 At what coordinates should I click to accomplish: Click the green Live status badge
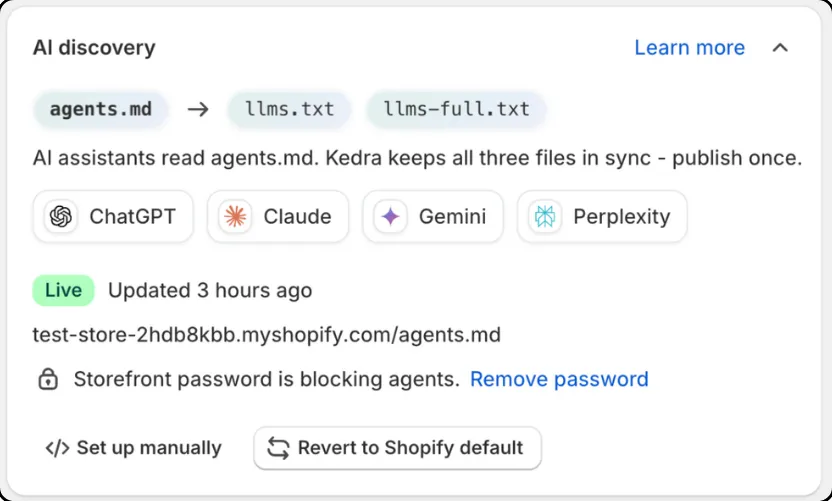[63, 290]
